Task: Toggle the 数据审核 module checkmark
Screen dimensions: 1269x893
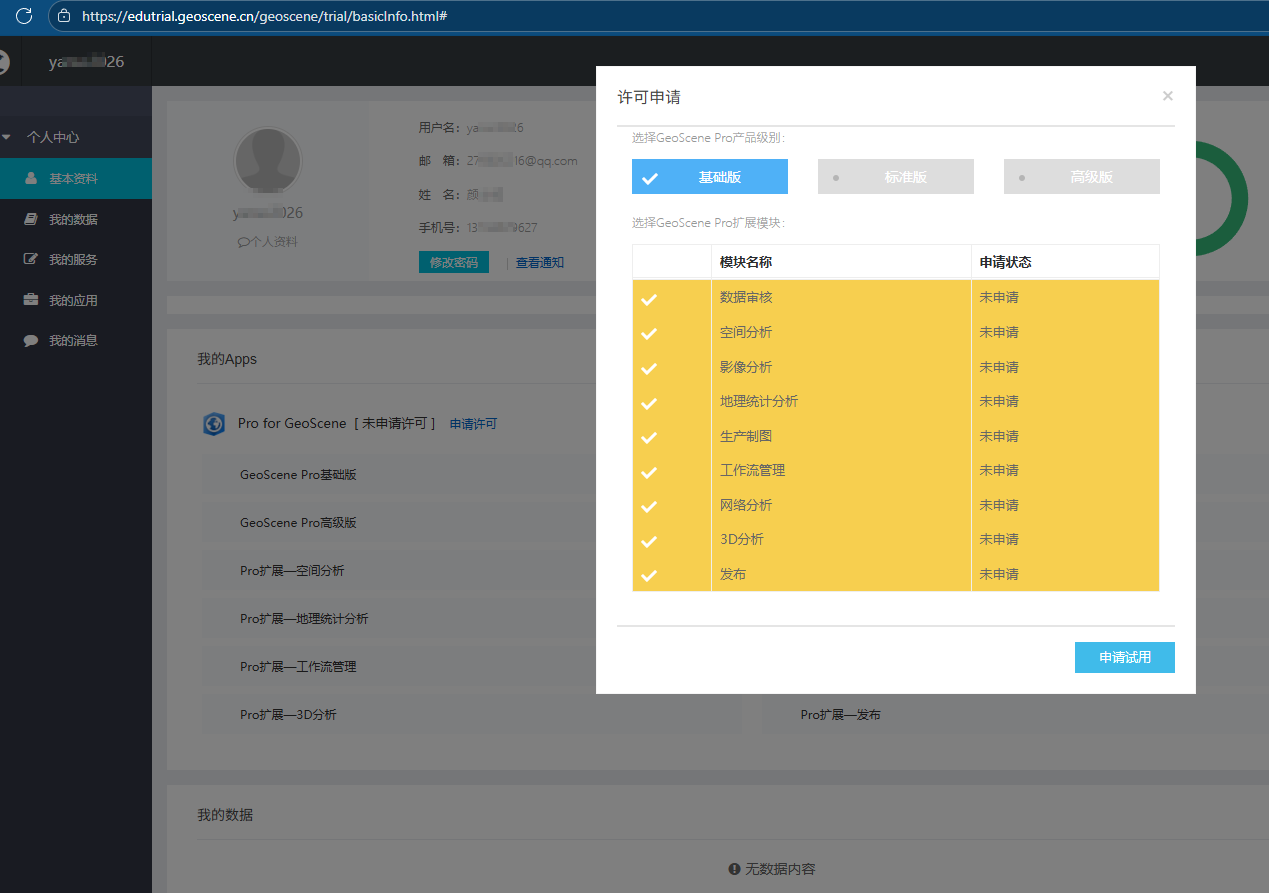Action: [x=649, y=299]
